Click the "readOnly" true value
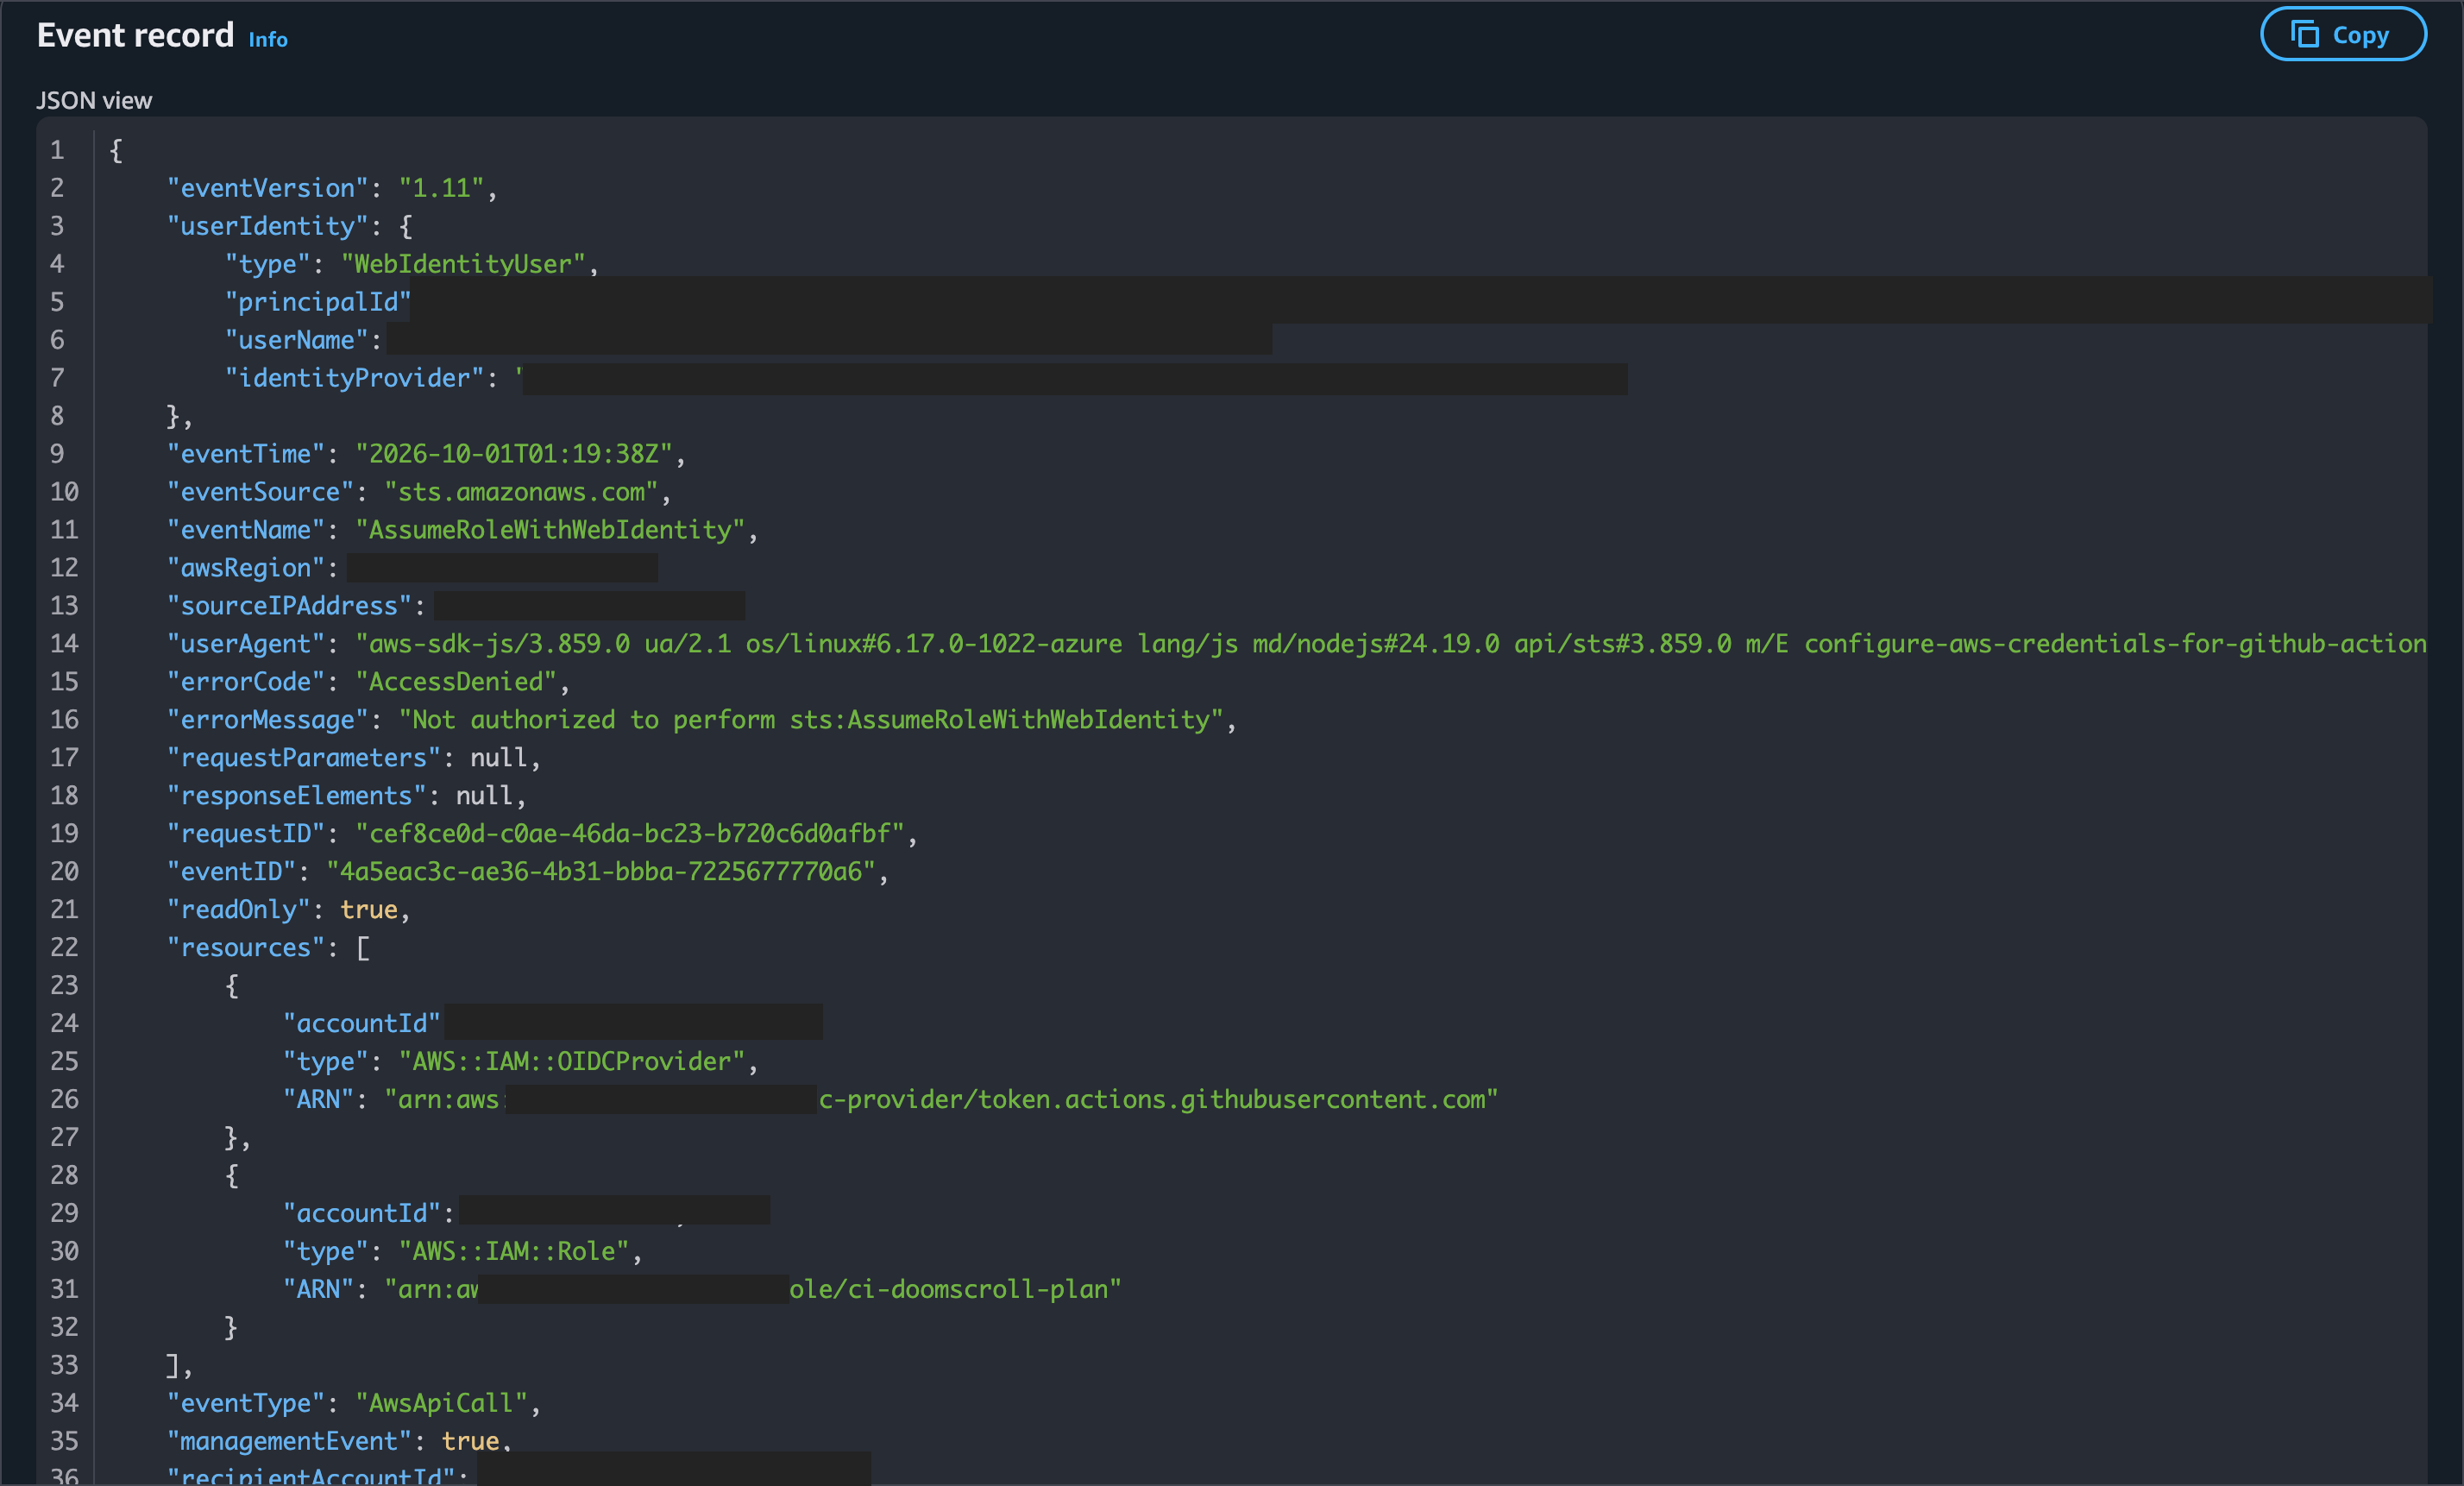Screen dimensions: 2464x1486 click(369, 910)
